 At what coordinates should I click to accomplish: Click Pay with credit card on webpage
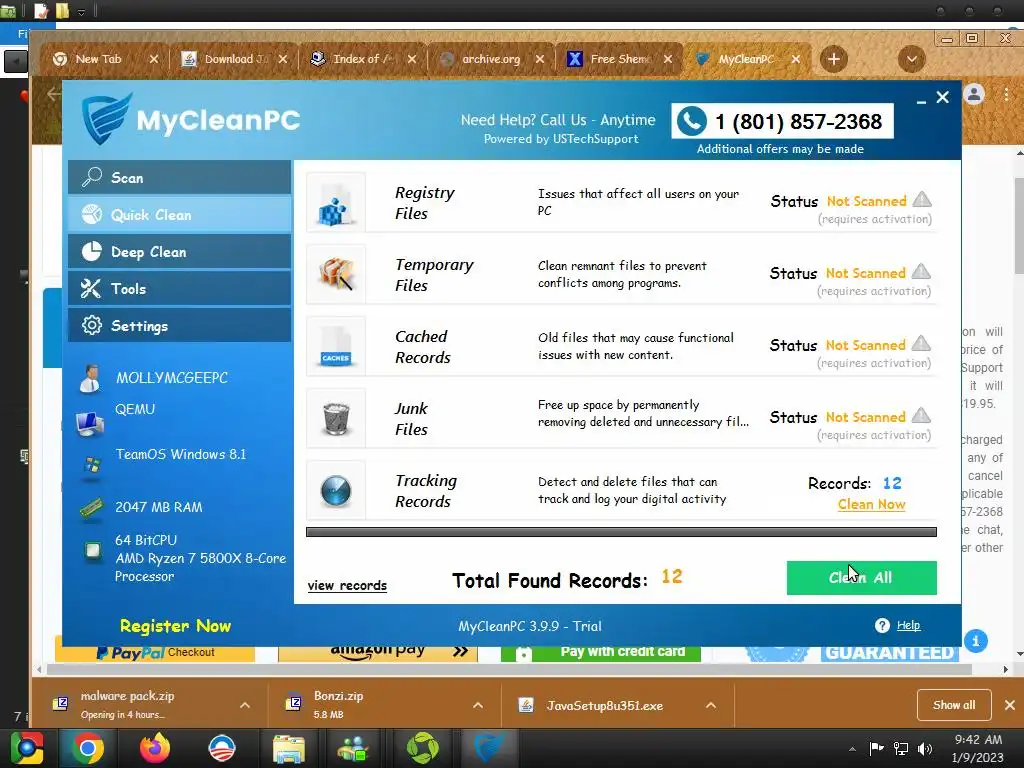click(601, 652)
